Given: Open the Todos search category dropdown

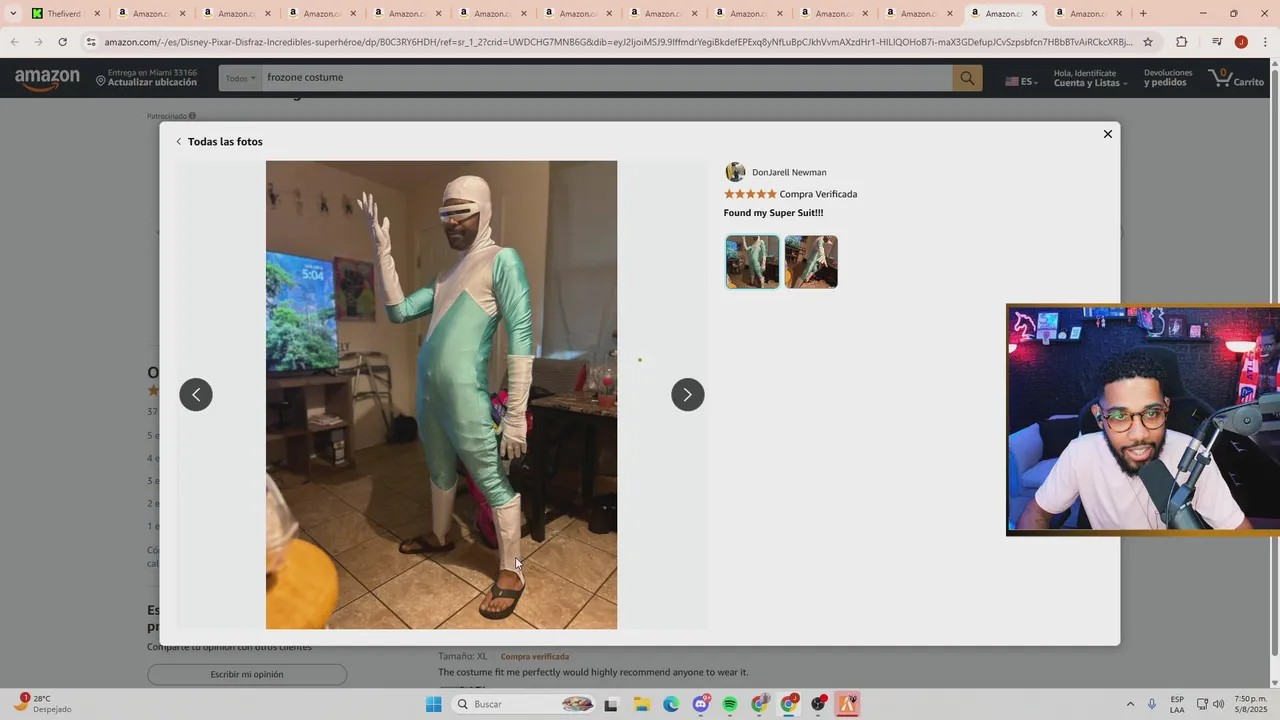Looking at the screenshot, I should click(x=240, y=78).
